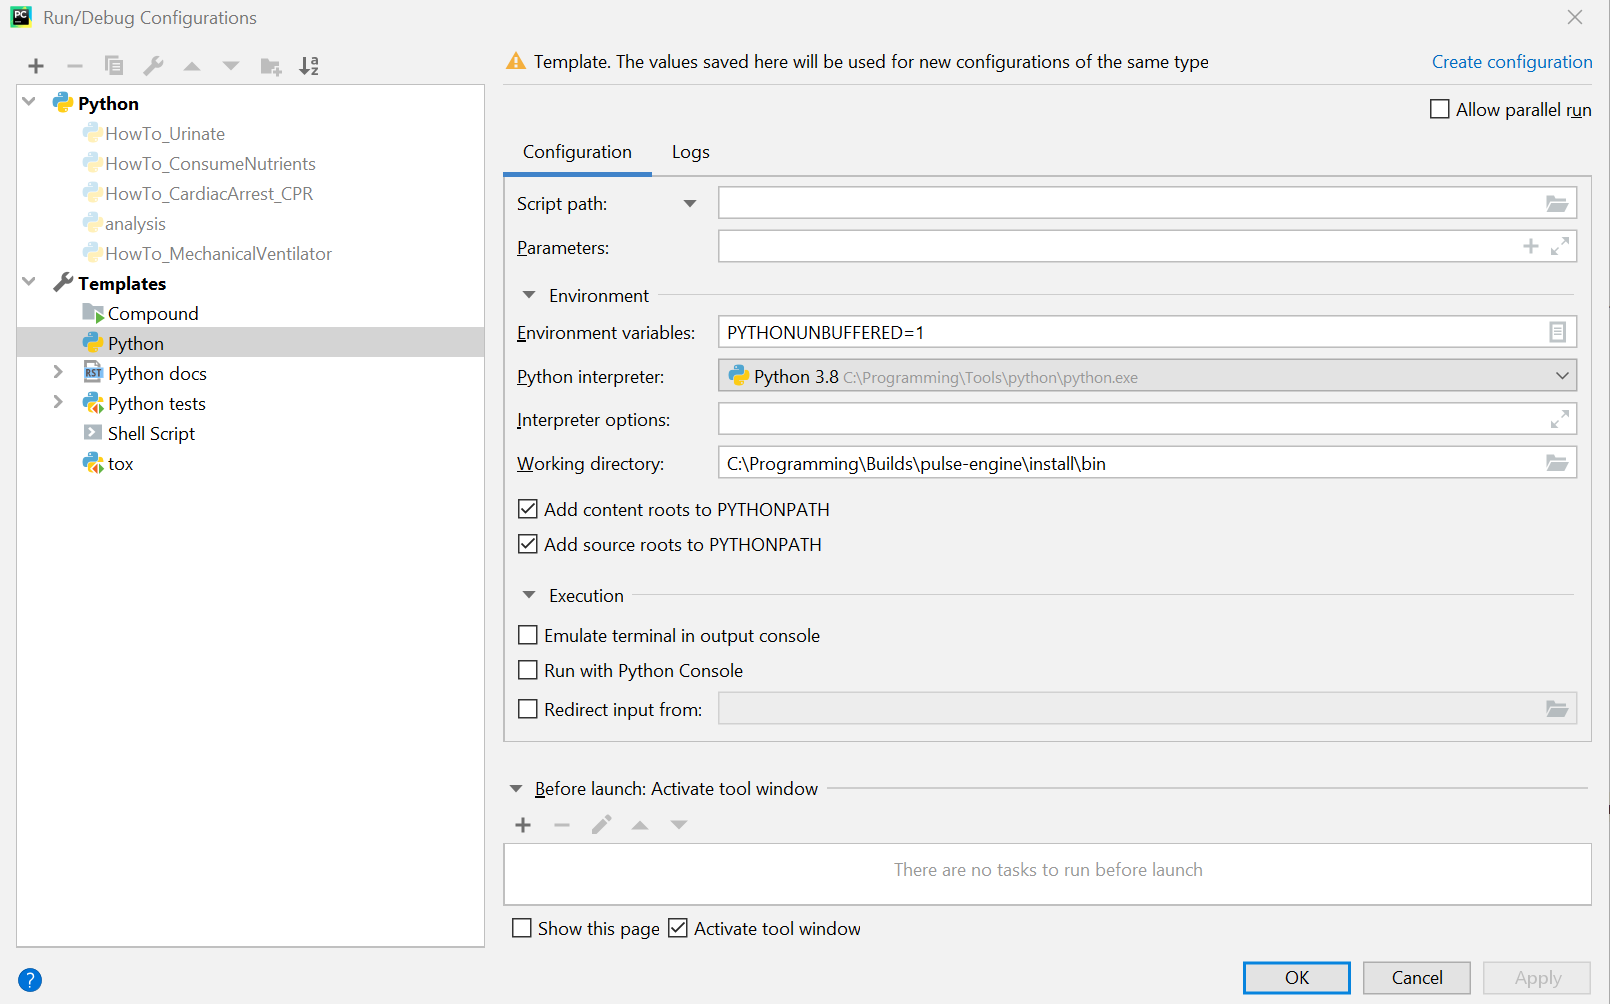
Task: Click the Sort Configurations alphabetically icon
Action: tap(309, 66)
